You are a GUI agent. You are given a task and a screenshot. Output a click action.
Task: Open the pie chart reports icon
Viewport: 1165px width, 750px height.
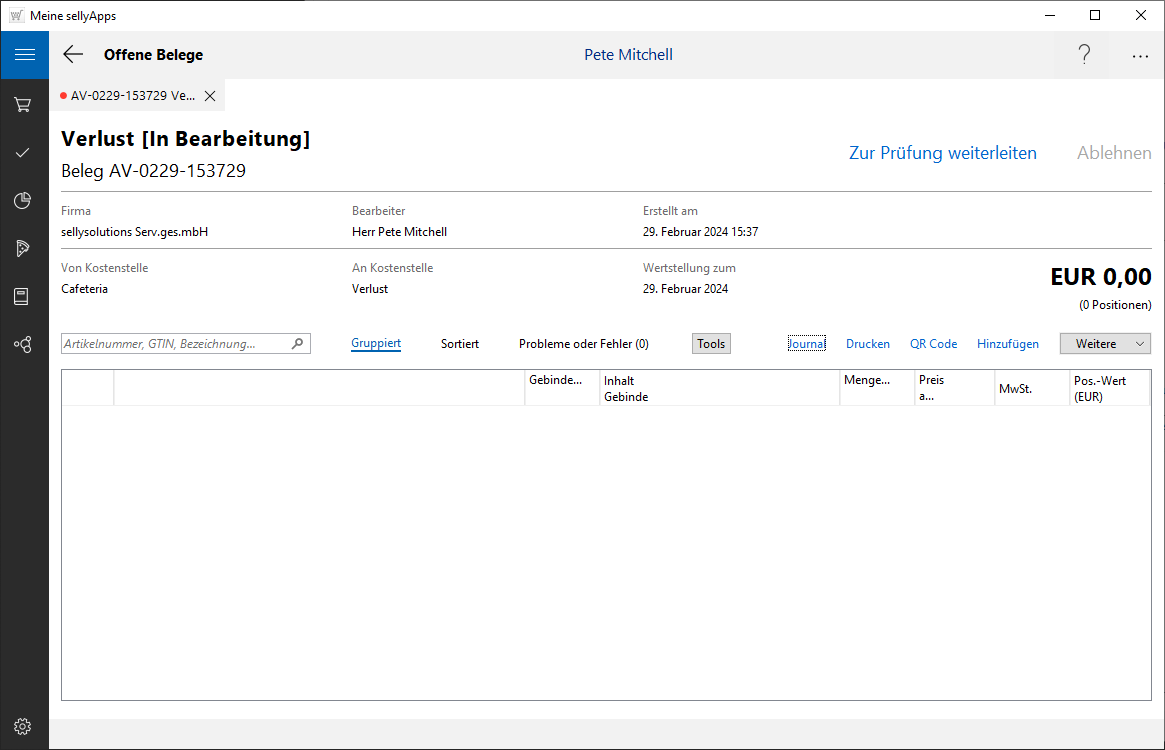pyautogui.click(x=22, y=201)
